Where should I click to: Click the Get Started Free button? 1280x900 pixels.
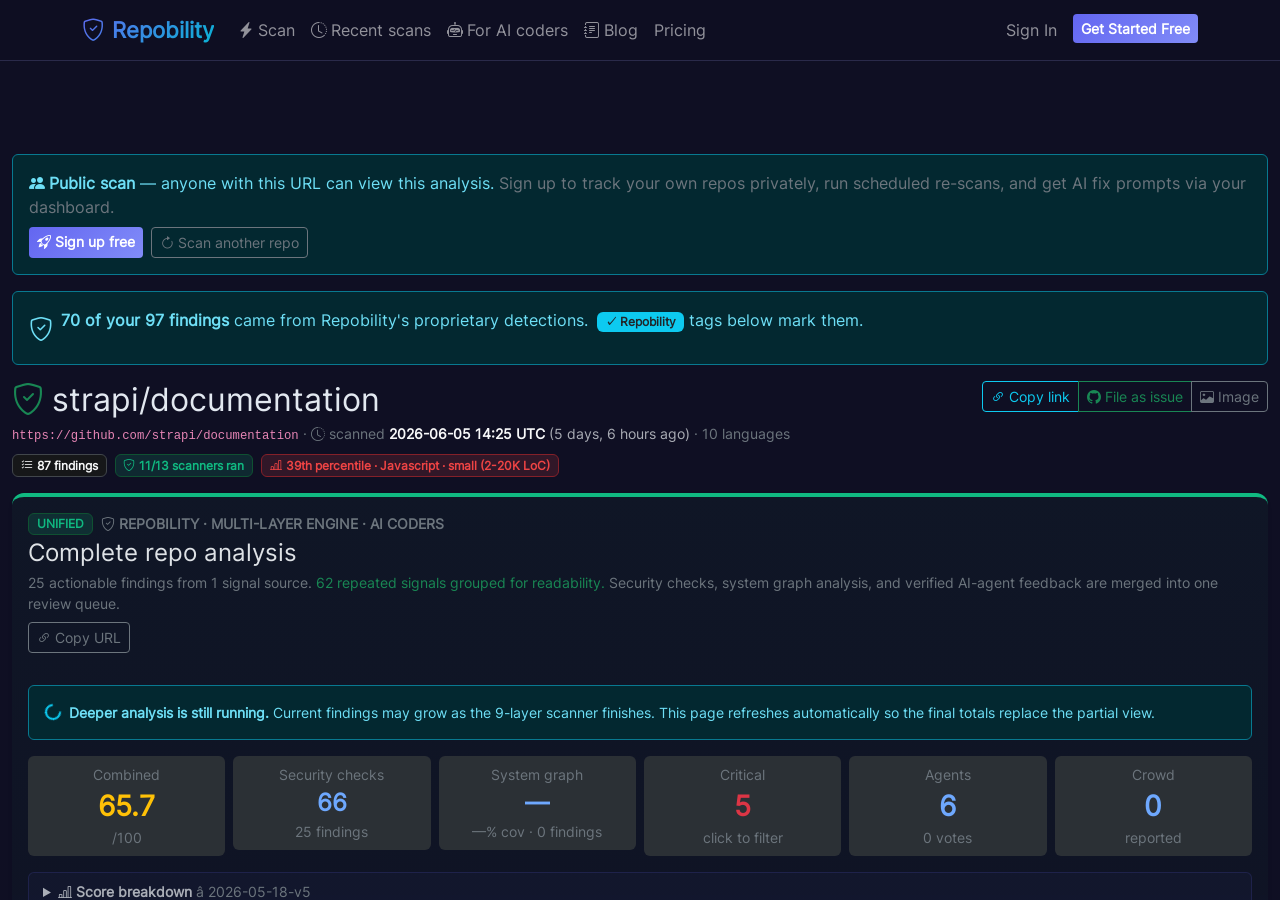pos(1135,29)
